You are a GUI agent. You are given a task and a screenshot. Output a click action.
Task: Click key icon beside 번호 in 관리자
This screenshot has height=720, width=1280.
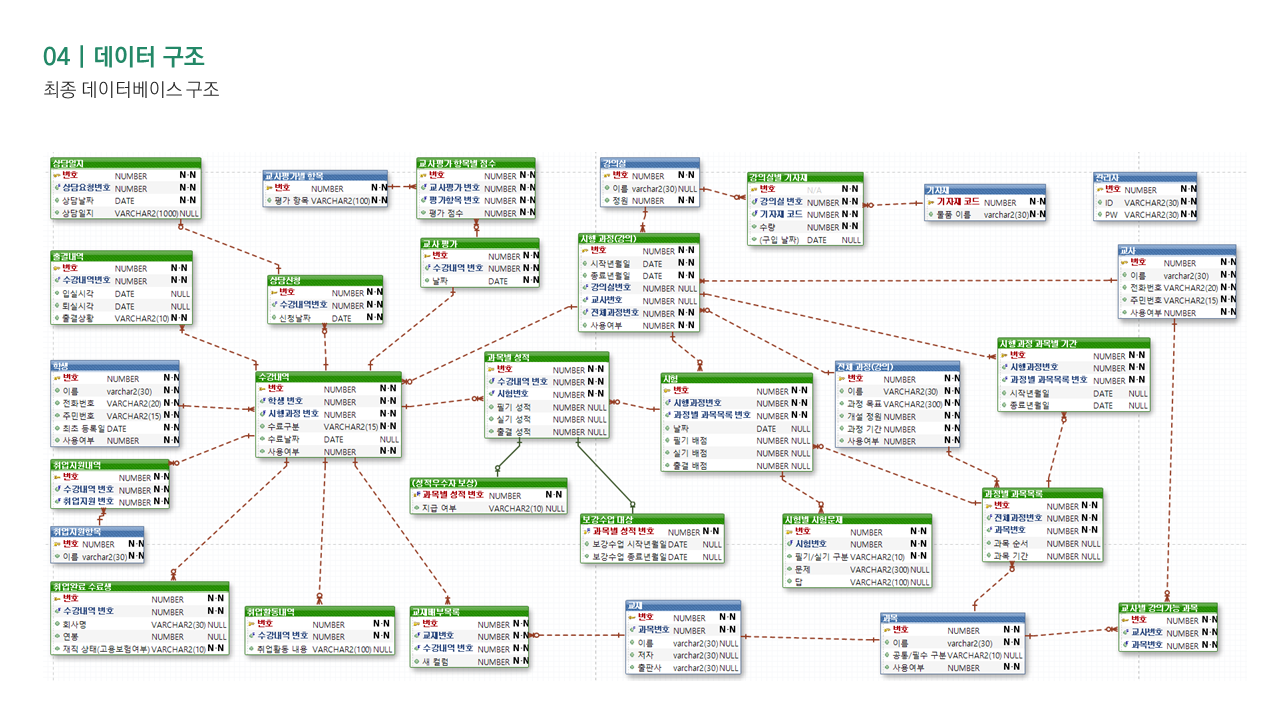(1099, 190)
